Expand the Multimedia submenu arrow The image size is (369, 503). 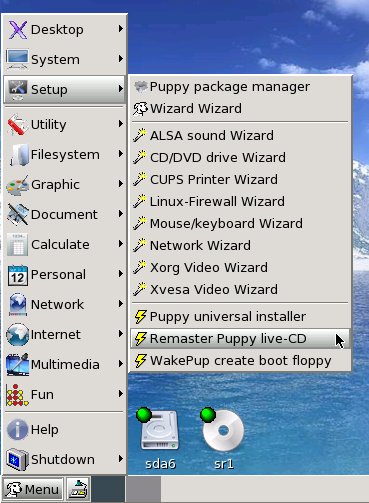coord(121,364)
